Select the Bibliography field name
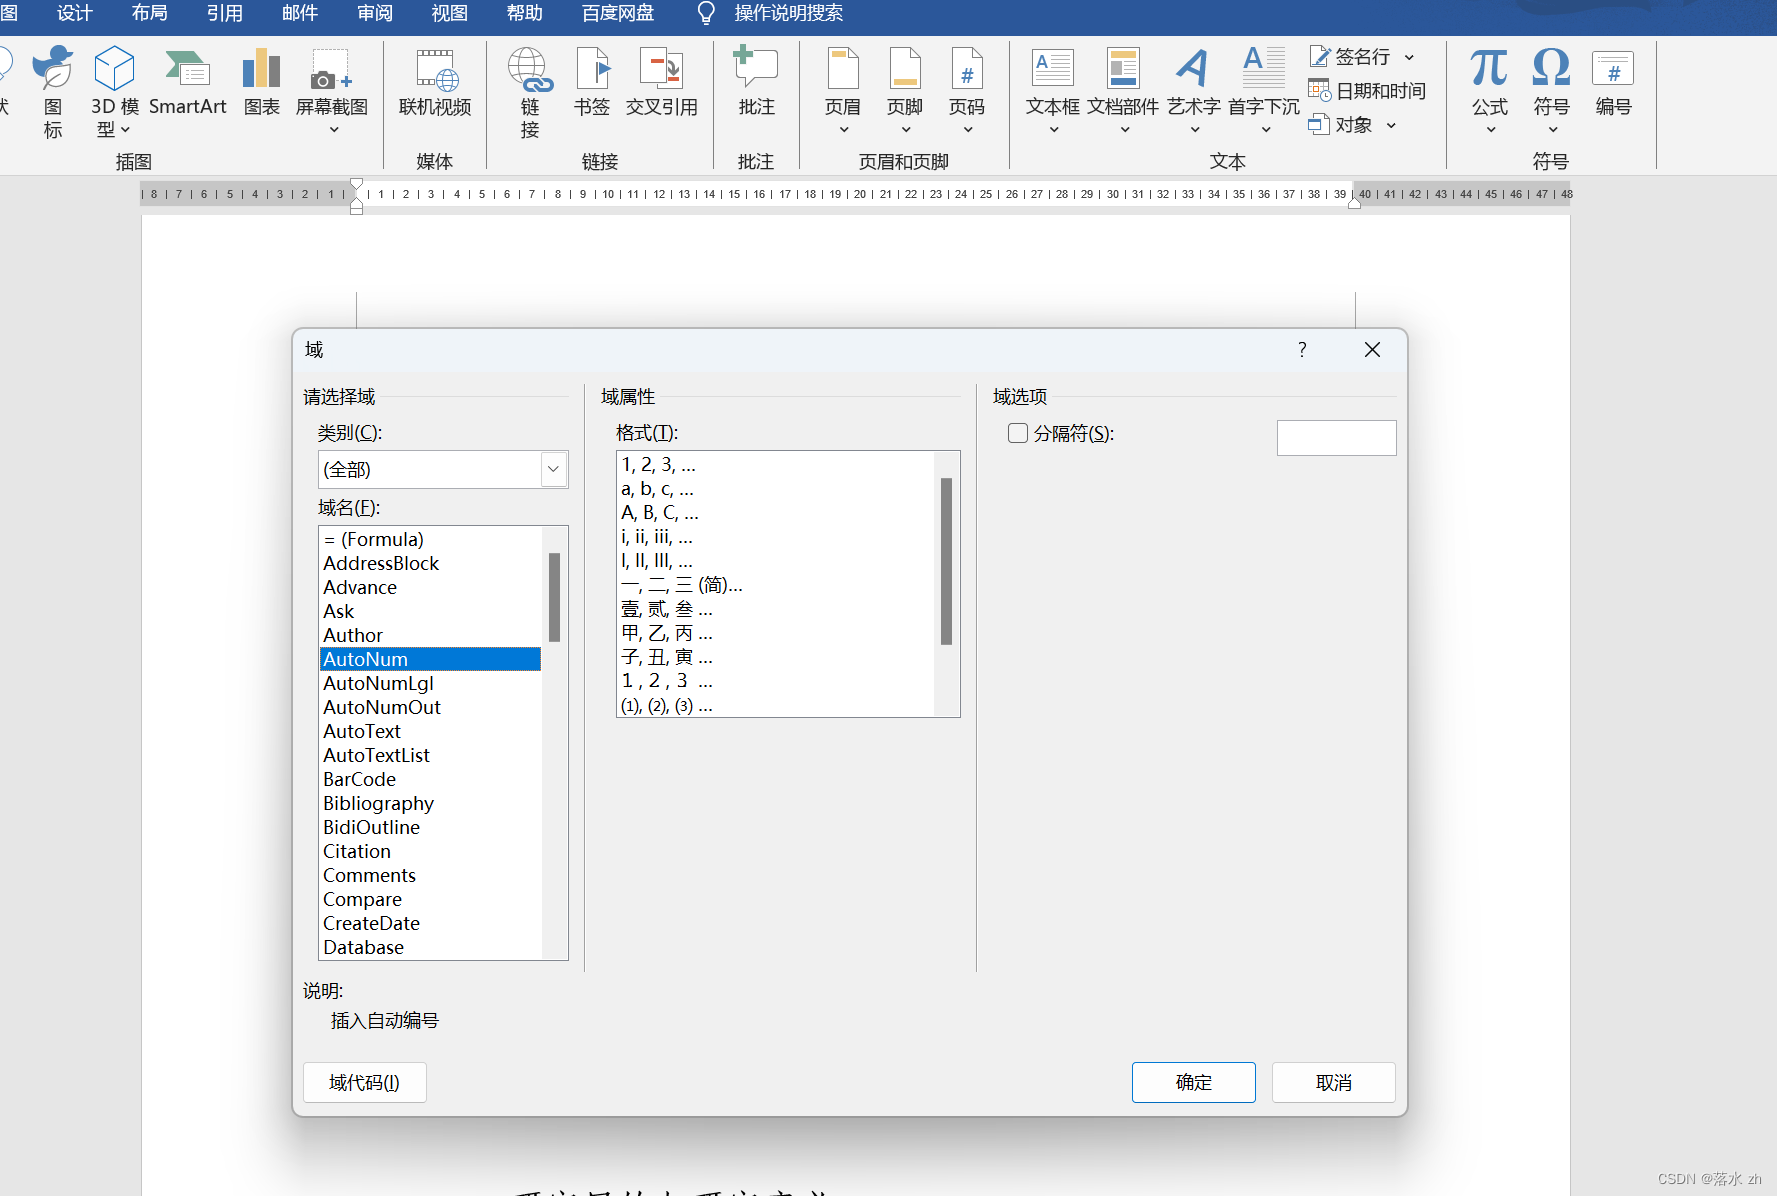Viewport: 1777px width, 1196px height. click(x=430, y=803)
